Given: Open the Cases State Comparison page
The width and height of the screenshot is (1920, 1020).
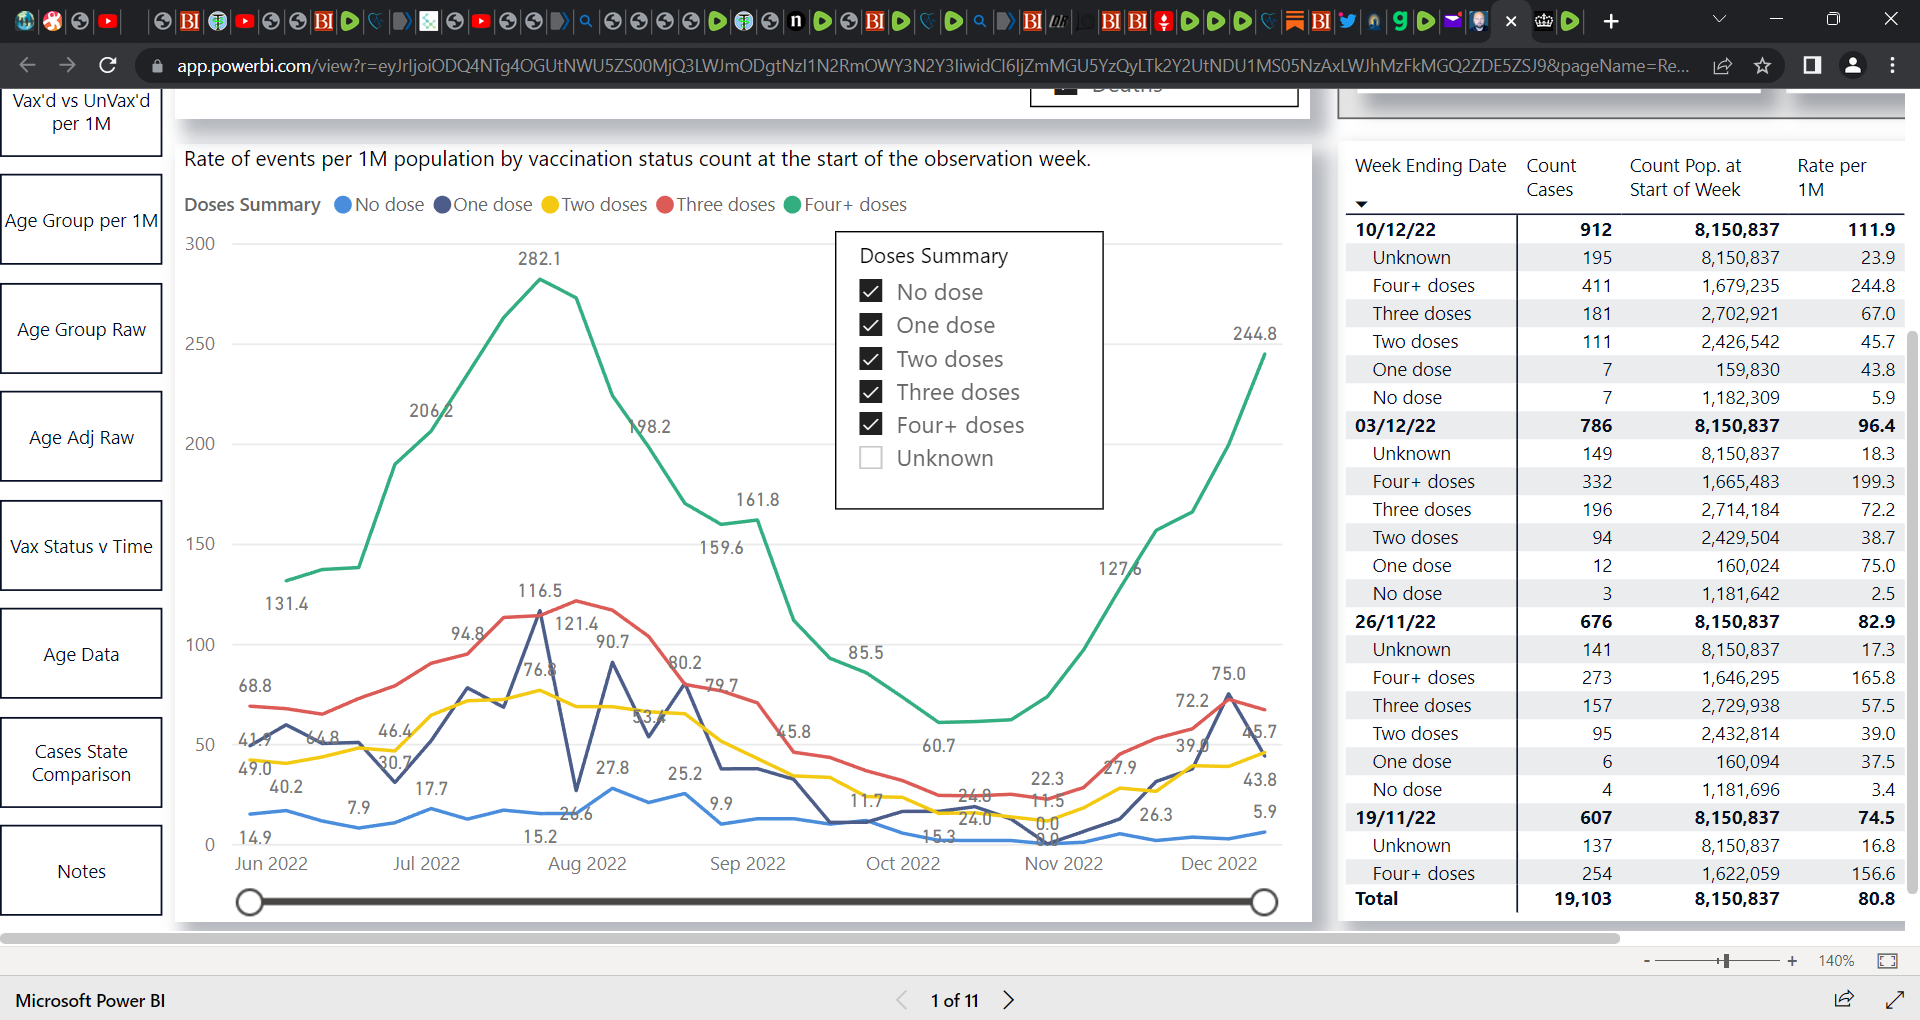Looking at the screenshot, I should click(x=81, y=763).
